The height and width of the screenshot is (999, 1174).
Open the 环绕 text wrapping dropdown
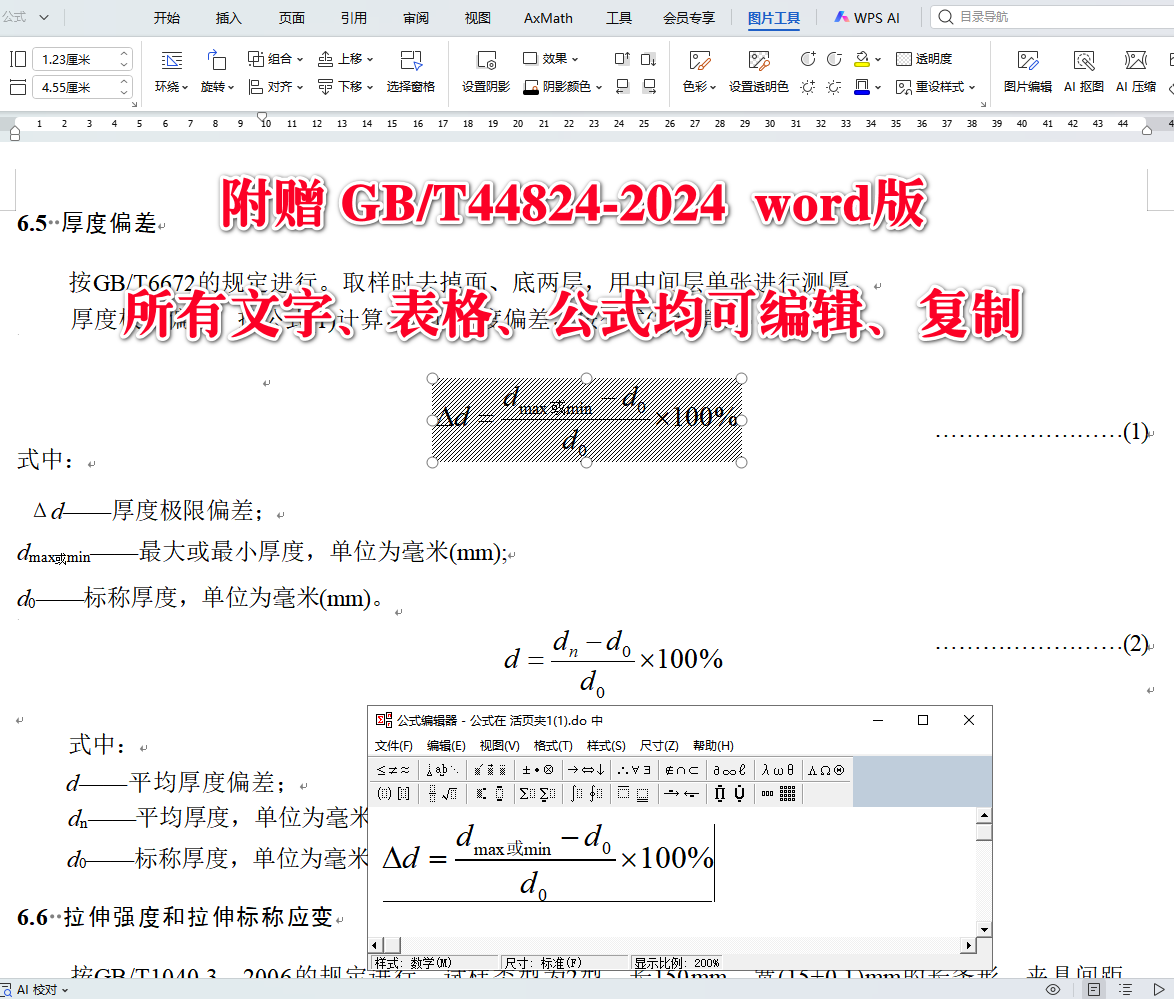(x=169, y=86)
